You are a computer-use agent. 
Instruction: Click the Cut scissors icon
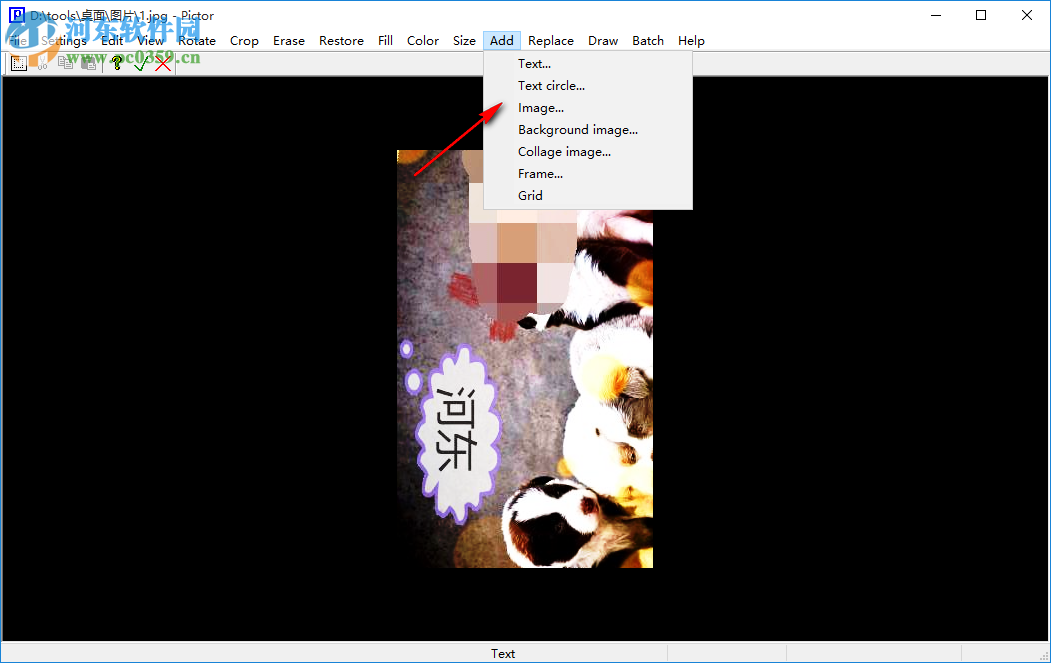pyautogui.click(x=44, y=62)
